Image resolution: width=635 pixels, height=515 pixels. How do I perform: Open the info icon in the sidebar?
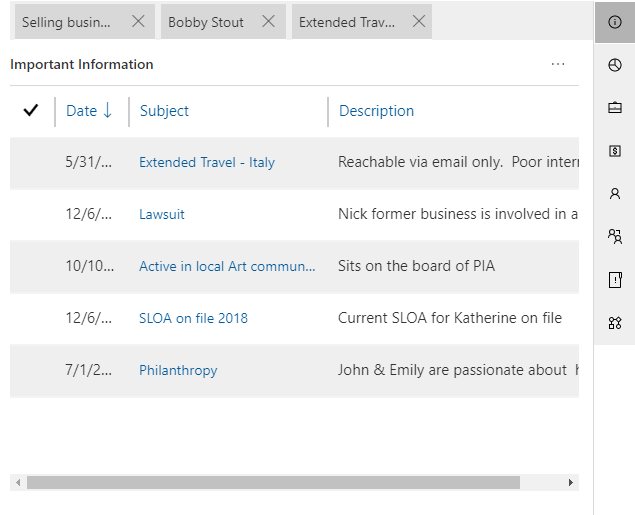click(614, 22)
